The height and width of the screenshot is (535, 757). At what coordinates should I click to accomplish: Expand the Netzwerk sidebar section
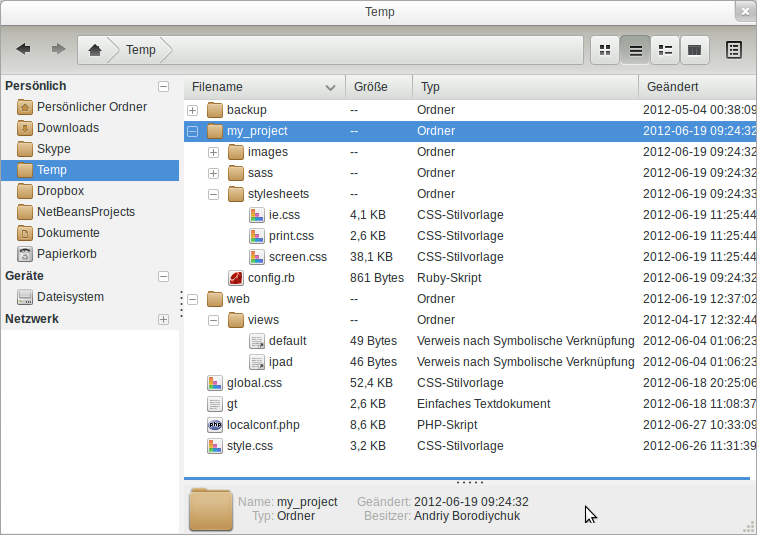pos(164,319)
